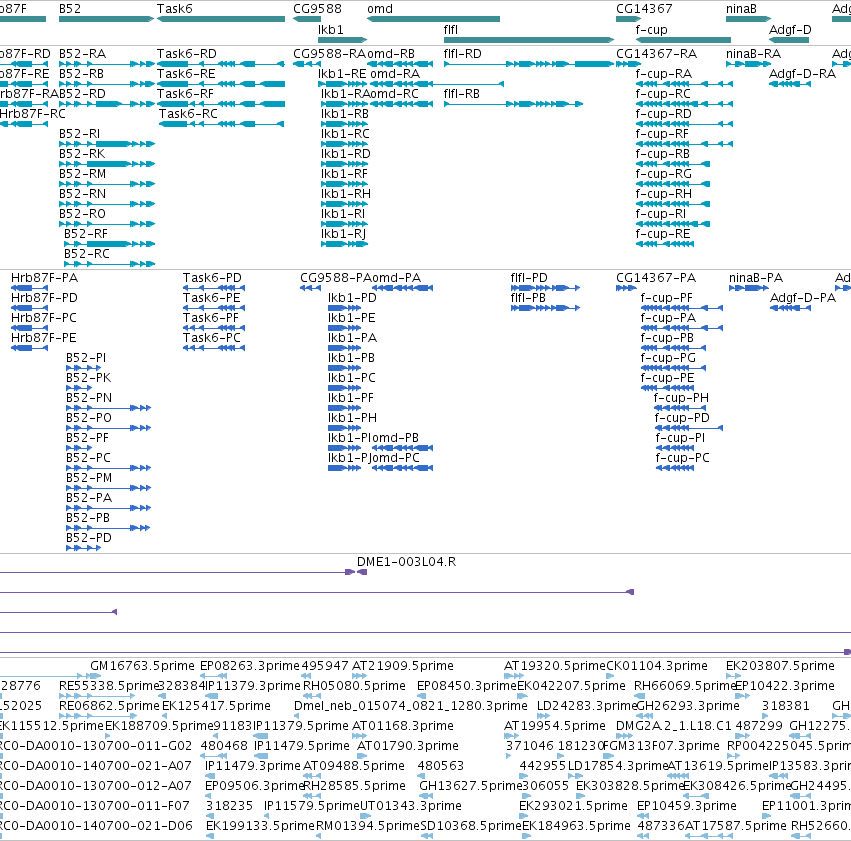Click protein CG14367-PA
This screenshot has height=841, width=851.
656,278
